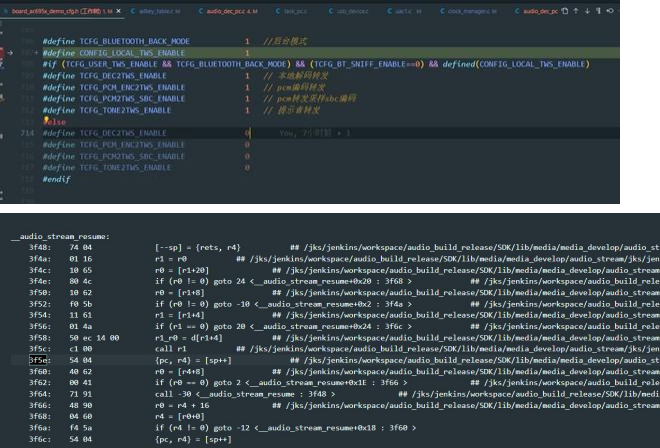
Task: Close the board_ac695x_demo_cfg.h tab
Action: [x=118, y=11]
